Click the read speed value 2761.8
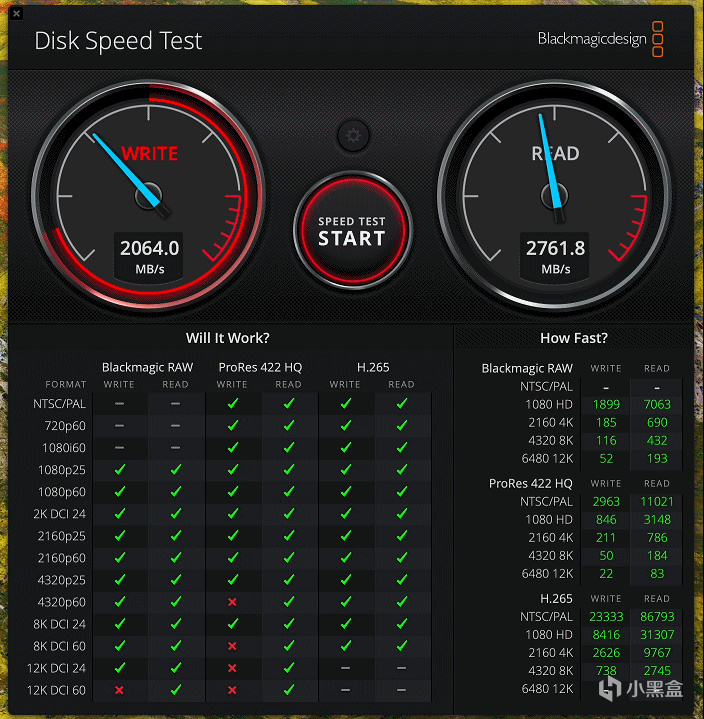The height and width of the screenshot is (719, 704). pos(555,248)
